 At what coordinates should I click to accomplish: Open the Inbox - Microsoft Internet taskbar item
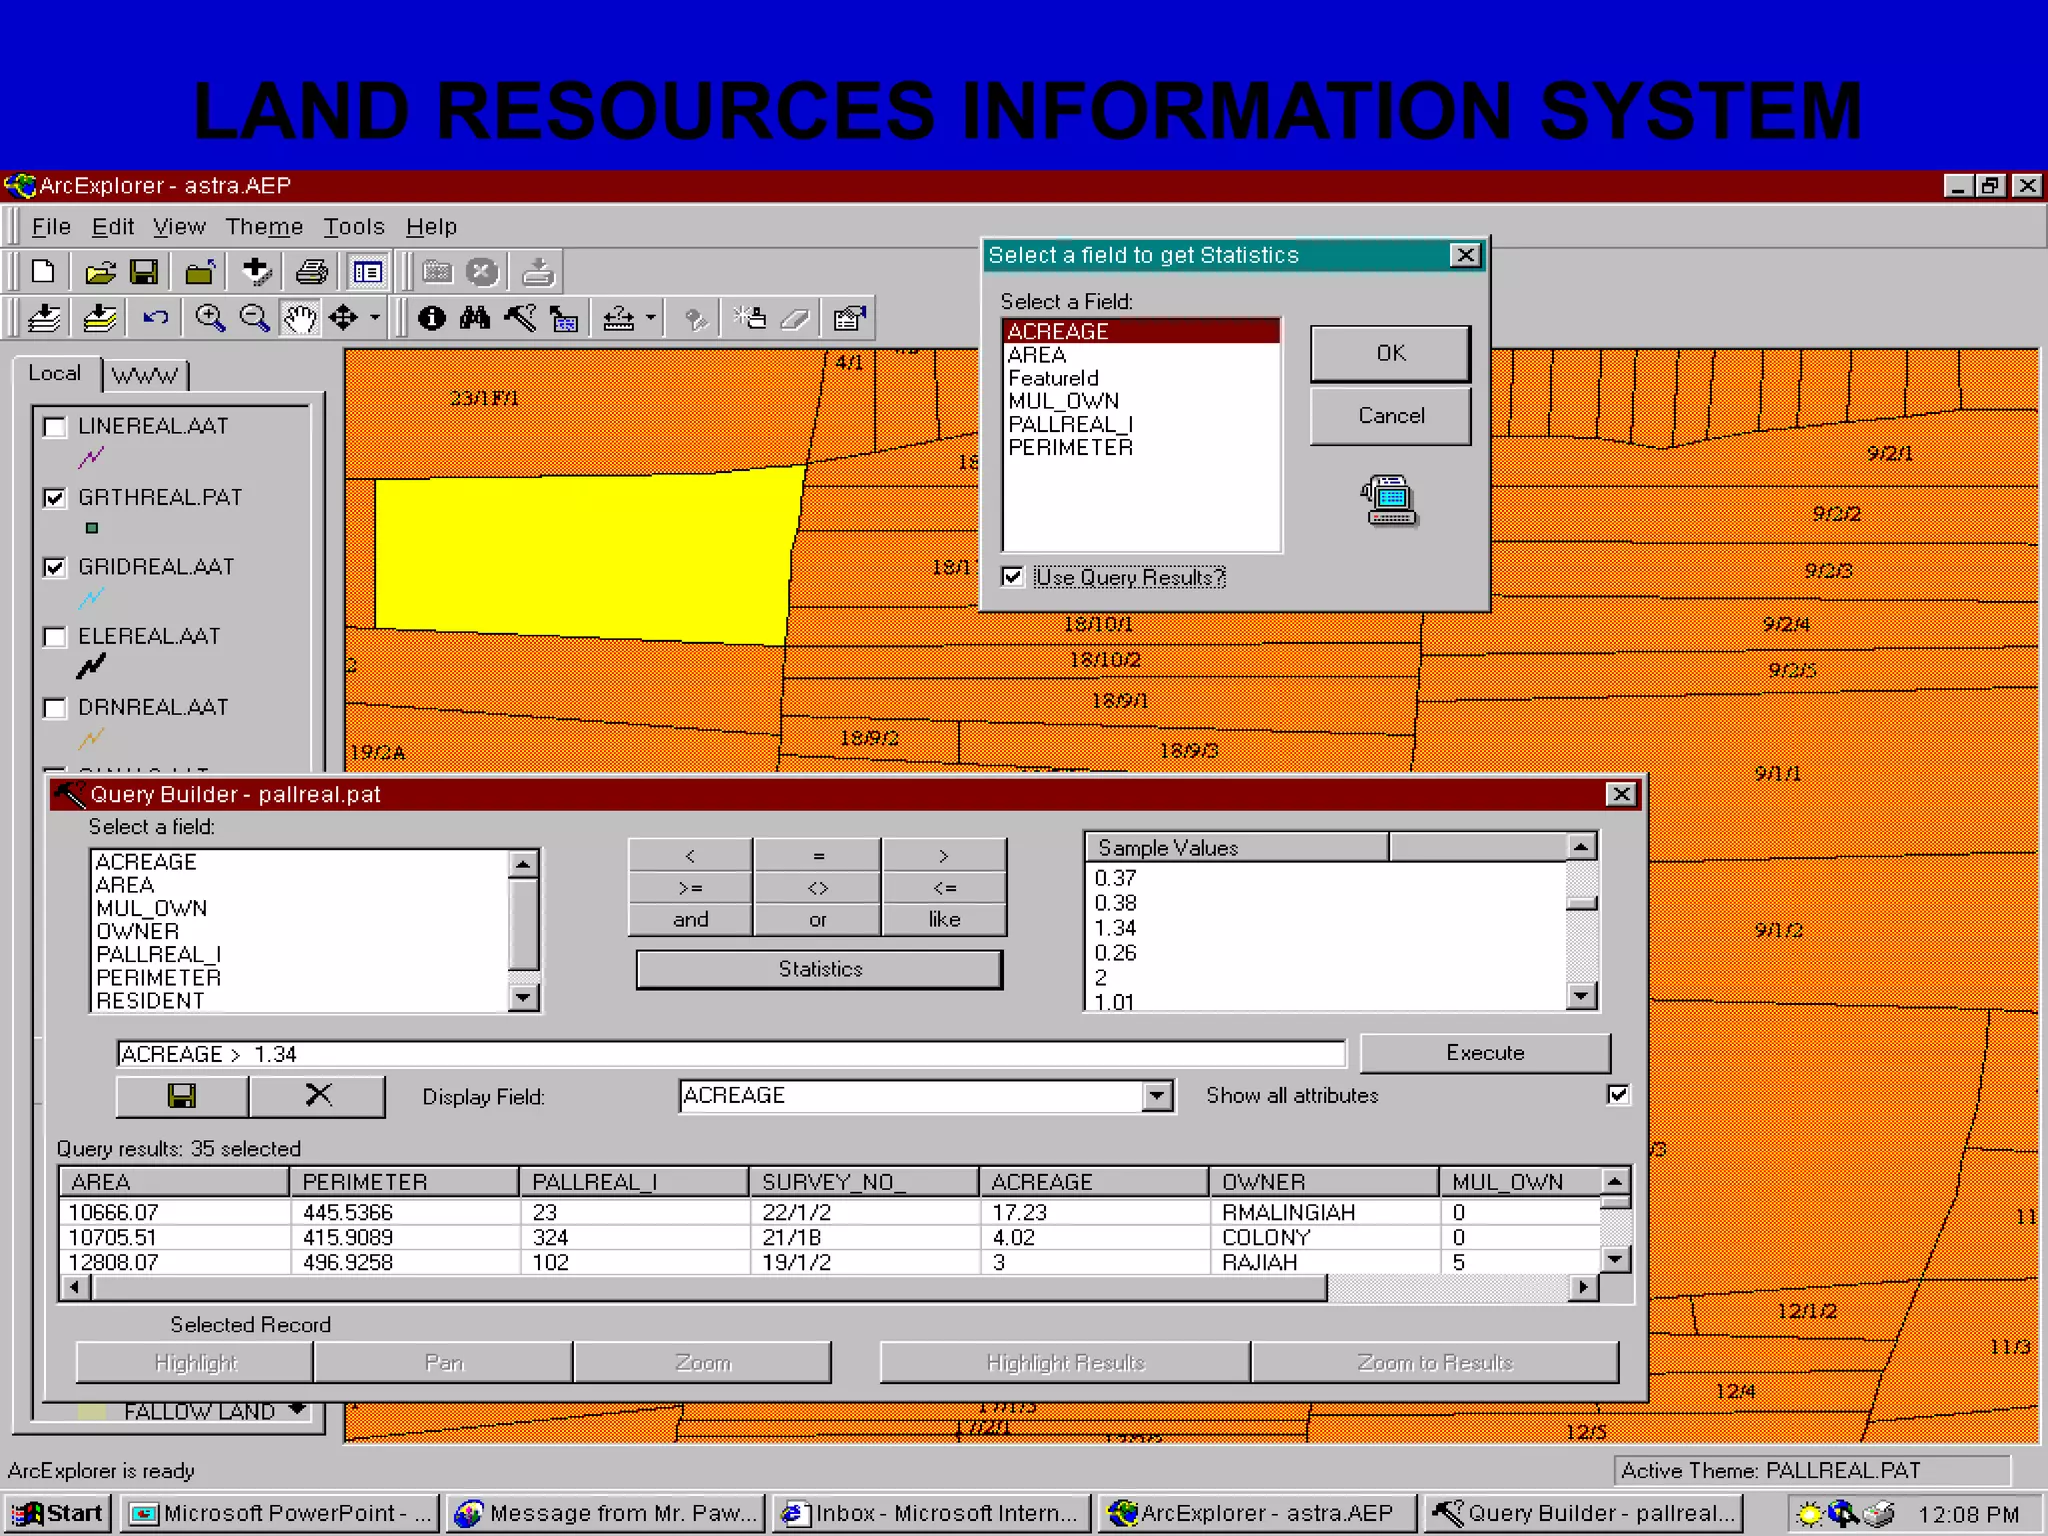coord(932,1513)
